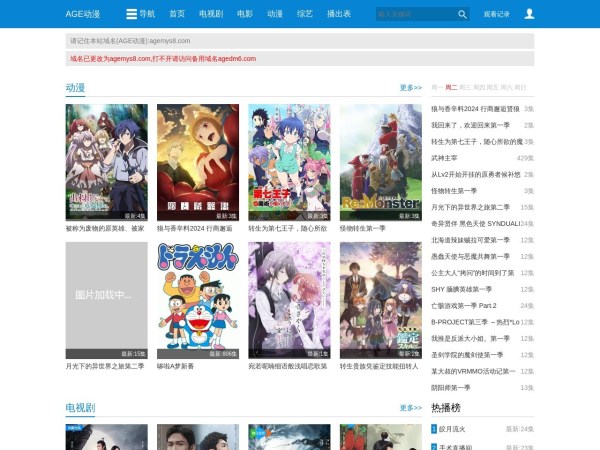
Task: Click the red domain-change notice link
Action: [163, 59]
